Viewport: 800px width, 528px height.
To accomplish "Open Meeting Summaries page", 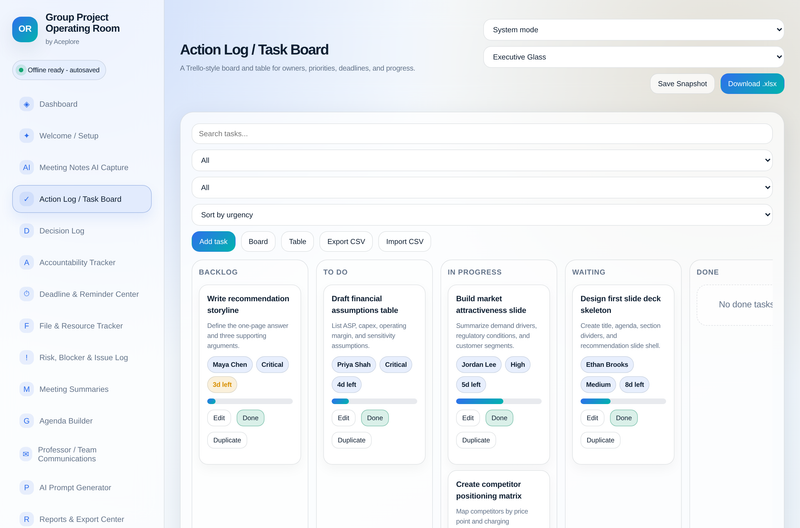I will click(x=82, y=389).
